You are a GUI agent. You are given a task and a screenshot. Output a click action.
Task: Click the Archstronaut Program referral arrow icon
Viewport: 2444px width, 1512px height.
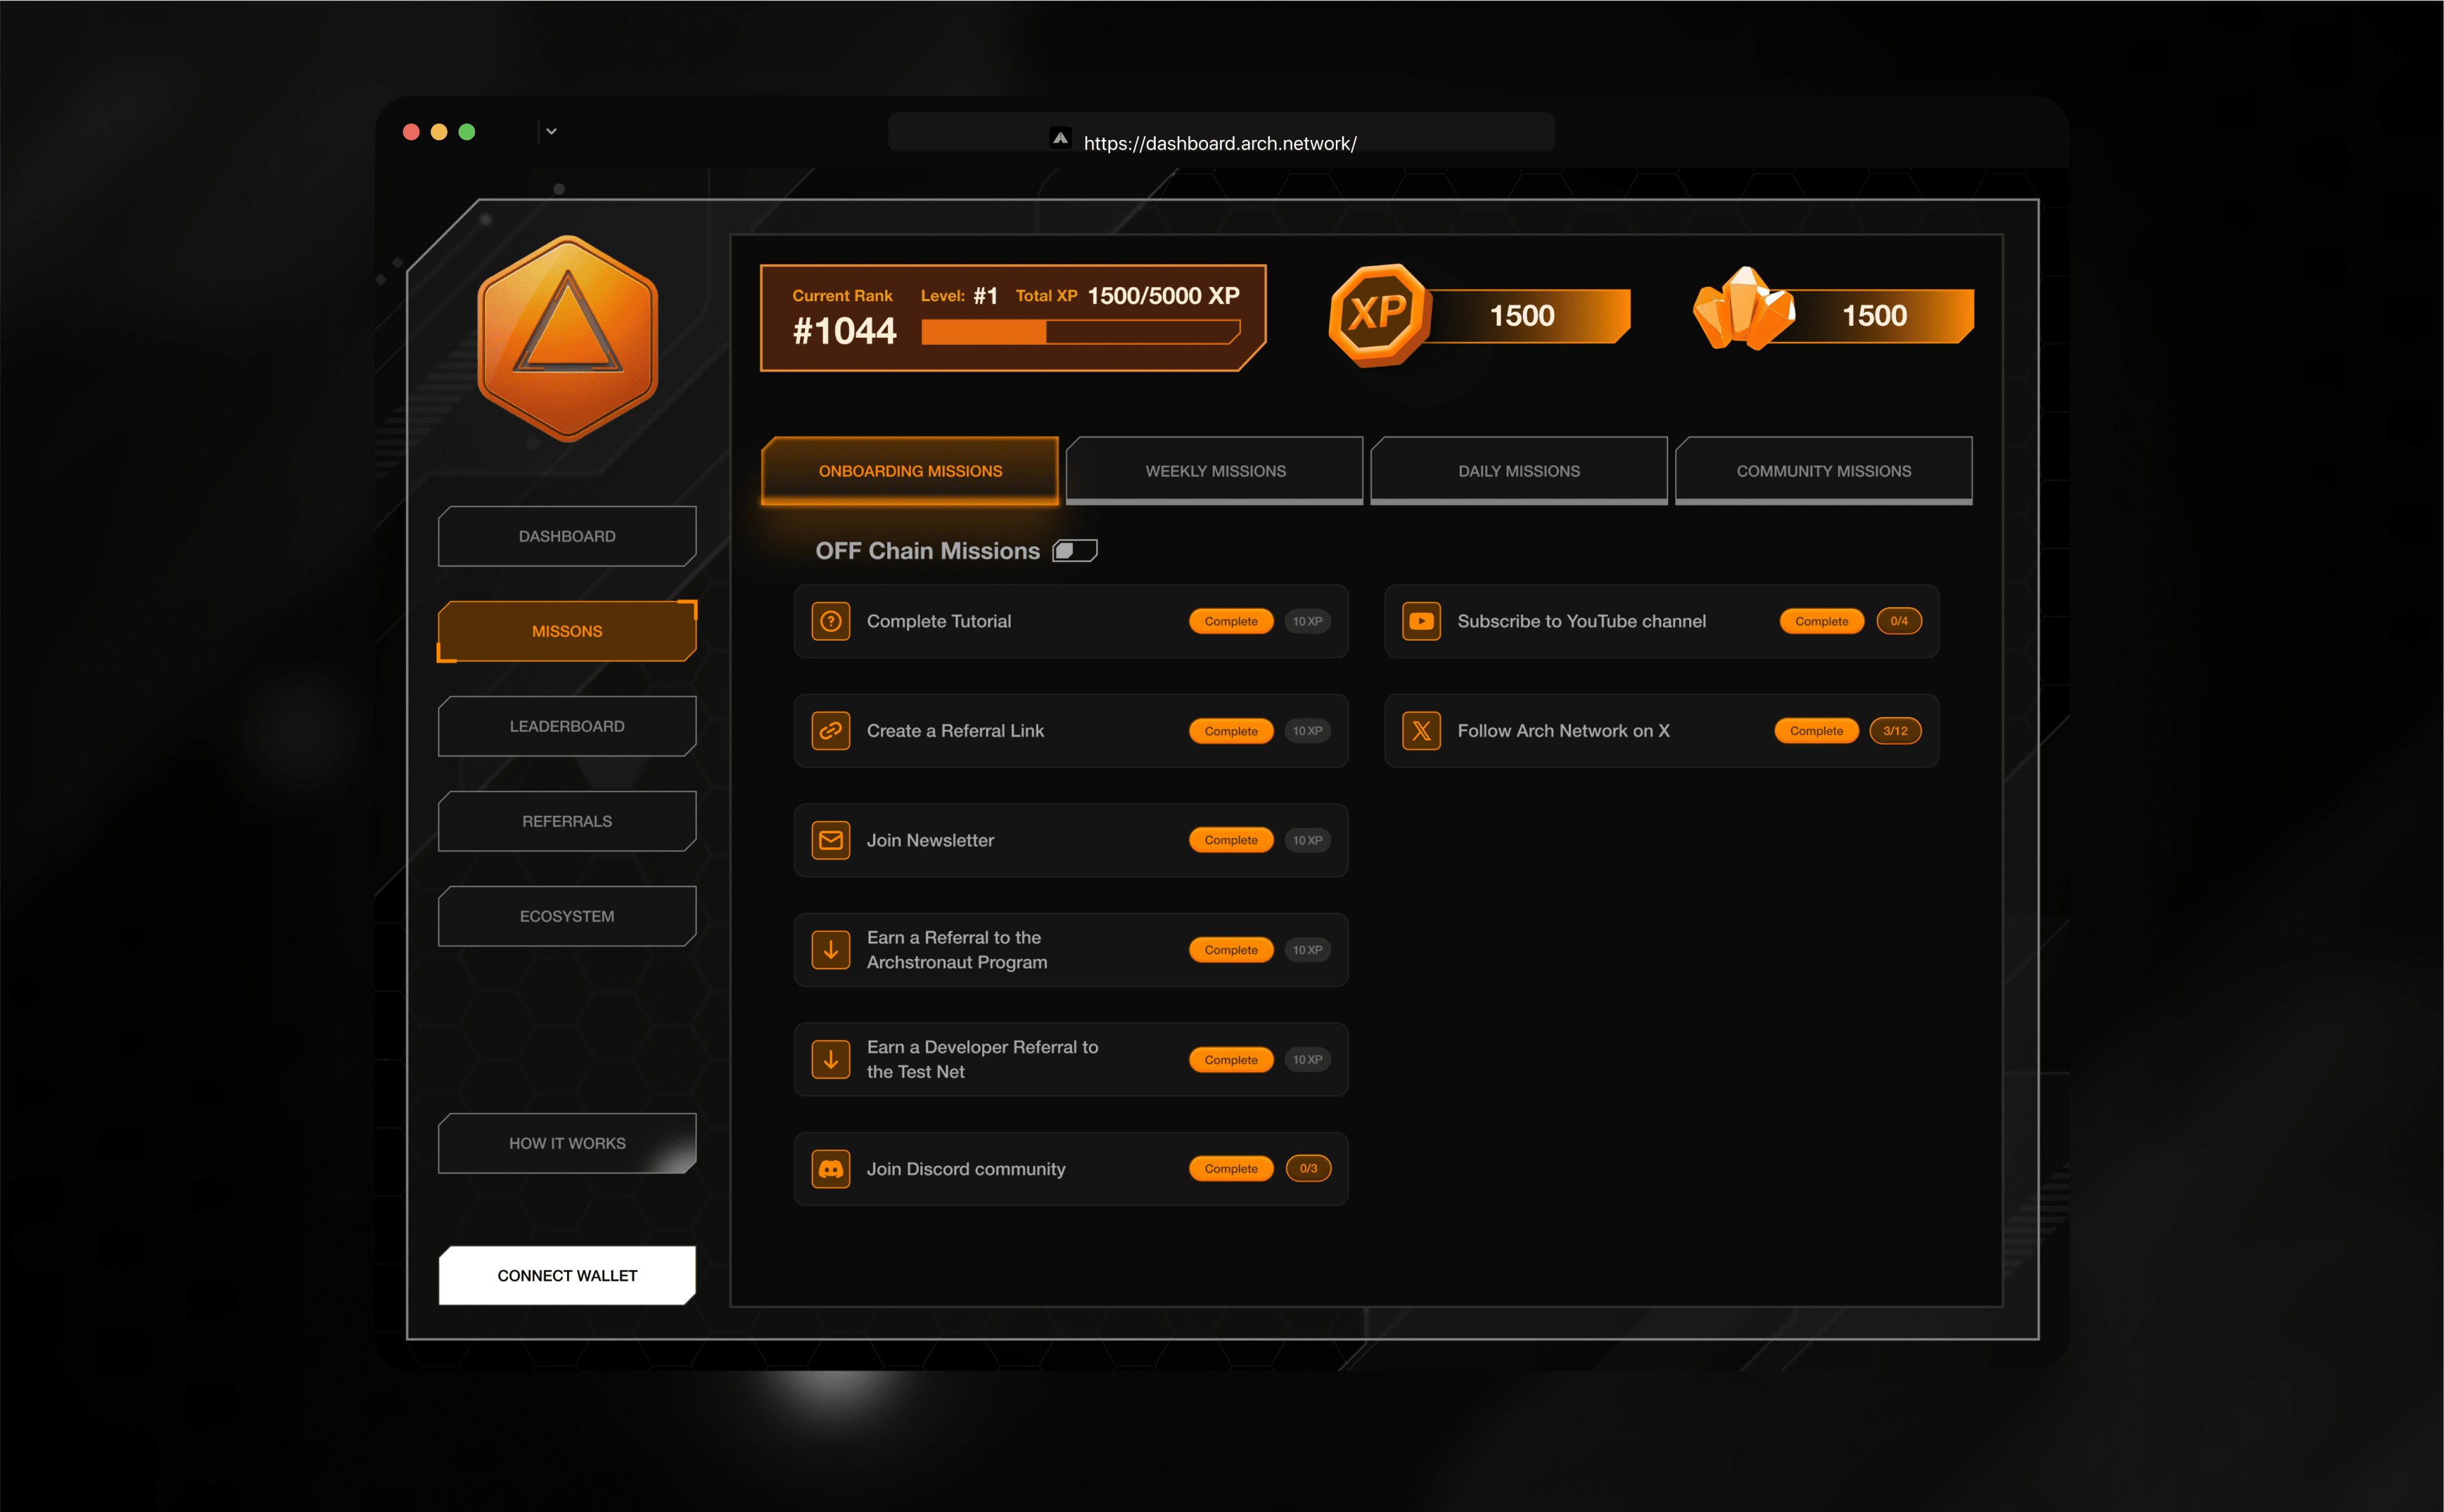pos(830,950)
